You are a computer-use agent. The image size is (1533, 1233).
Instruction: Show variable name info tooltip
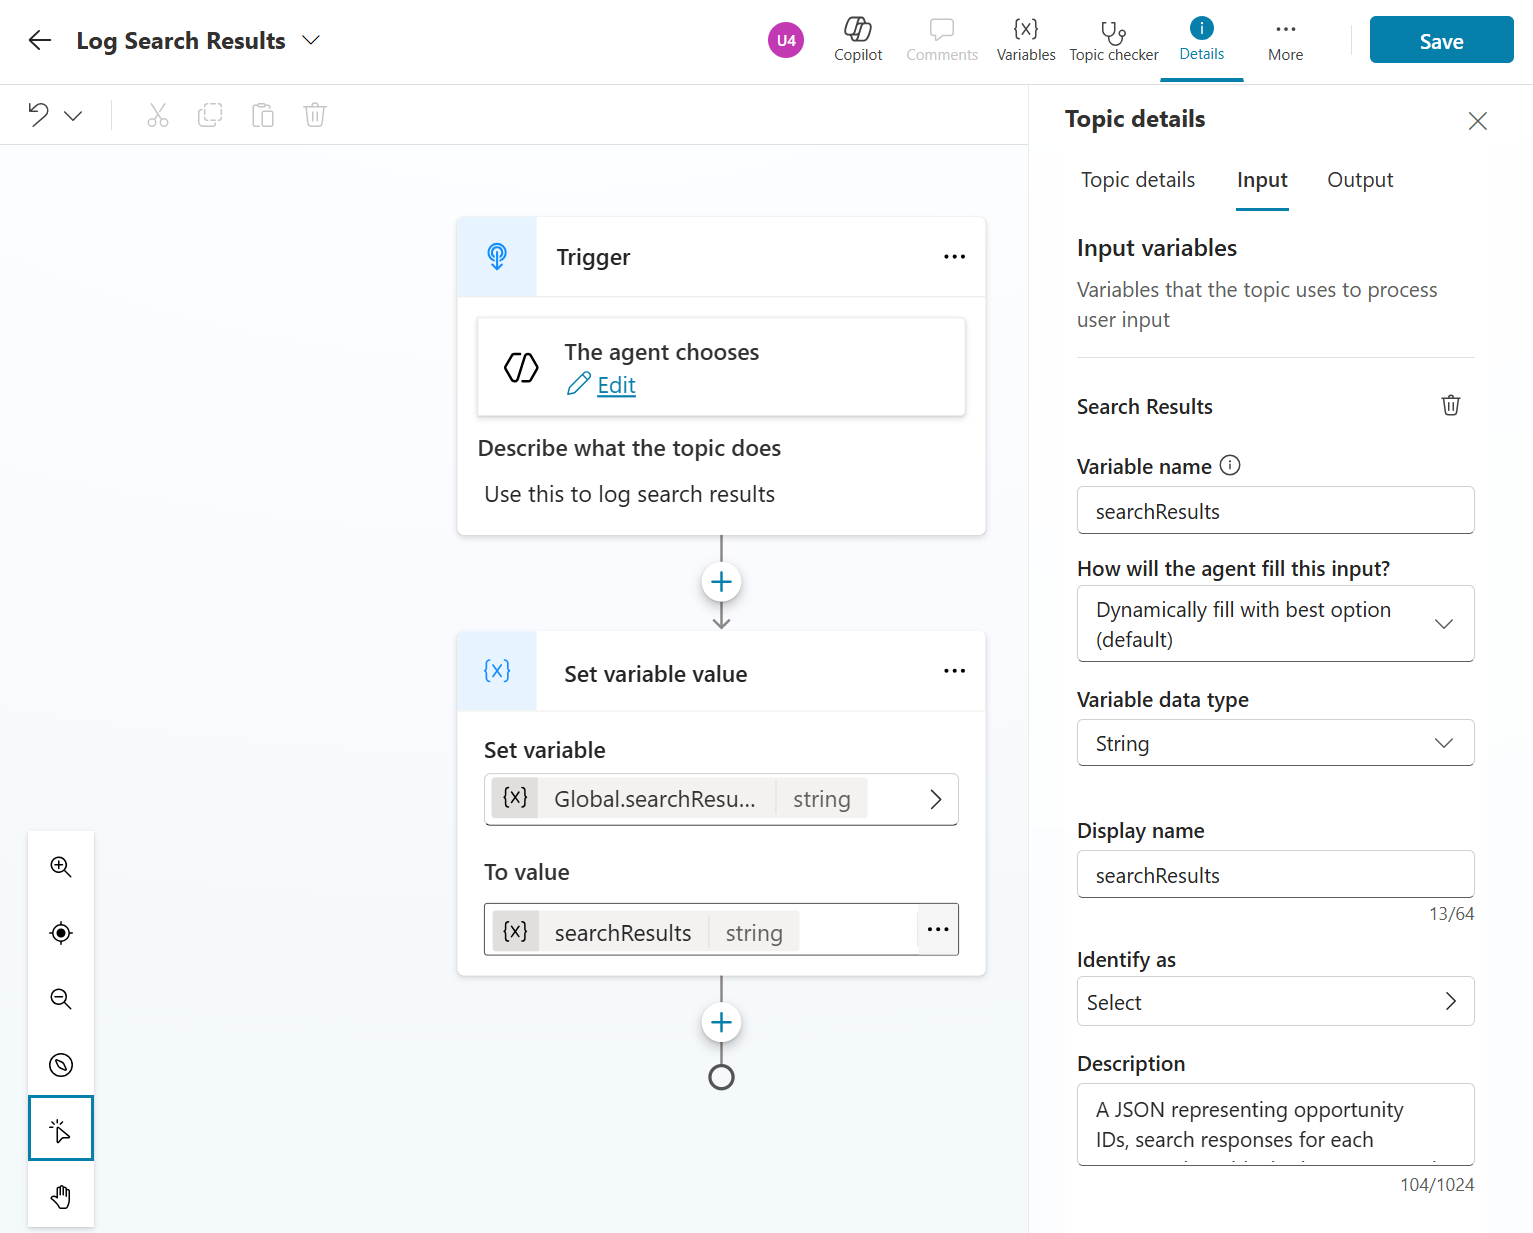click(1230, 466)
